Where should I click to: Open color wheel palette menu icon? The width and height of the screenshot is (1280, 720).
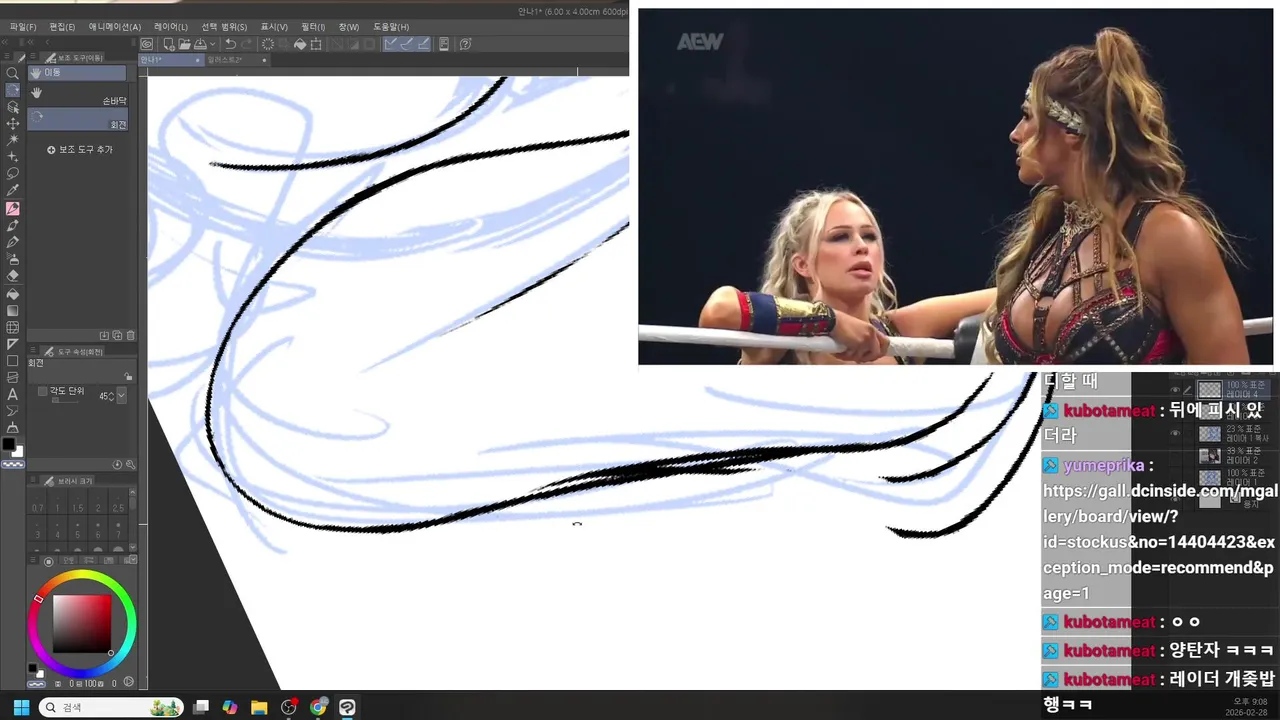(x=33, y=560)
